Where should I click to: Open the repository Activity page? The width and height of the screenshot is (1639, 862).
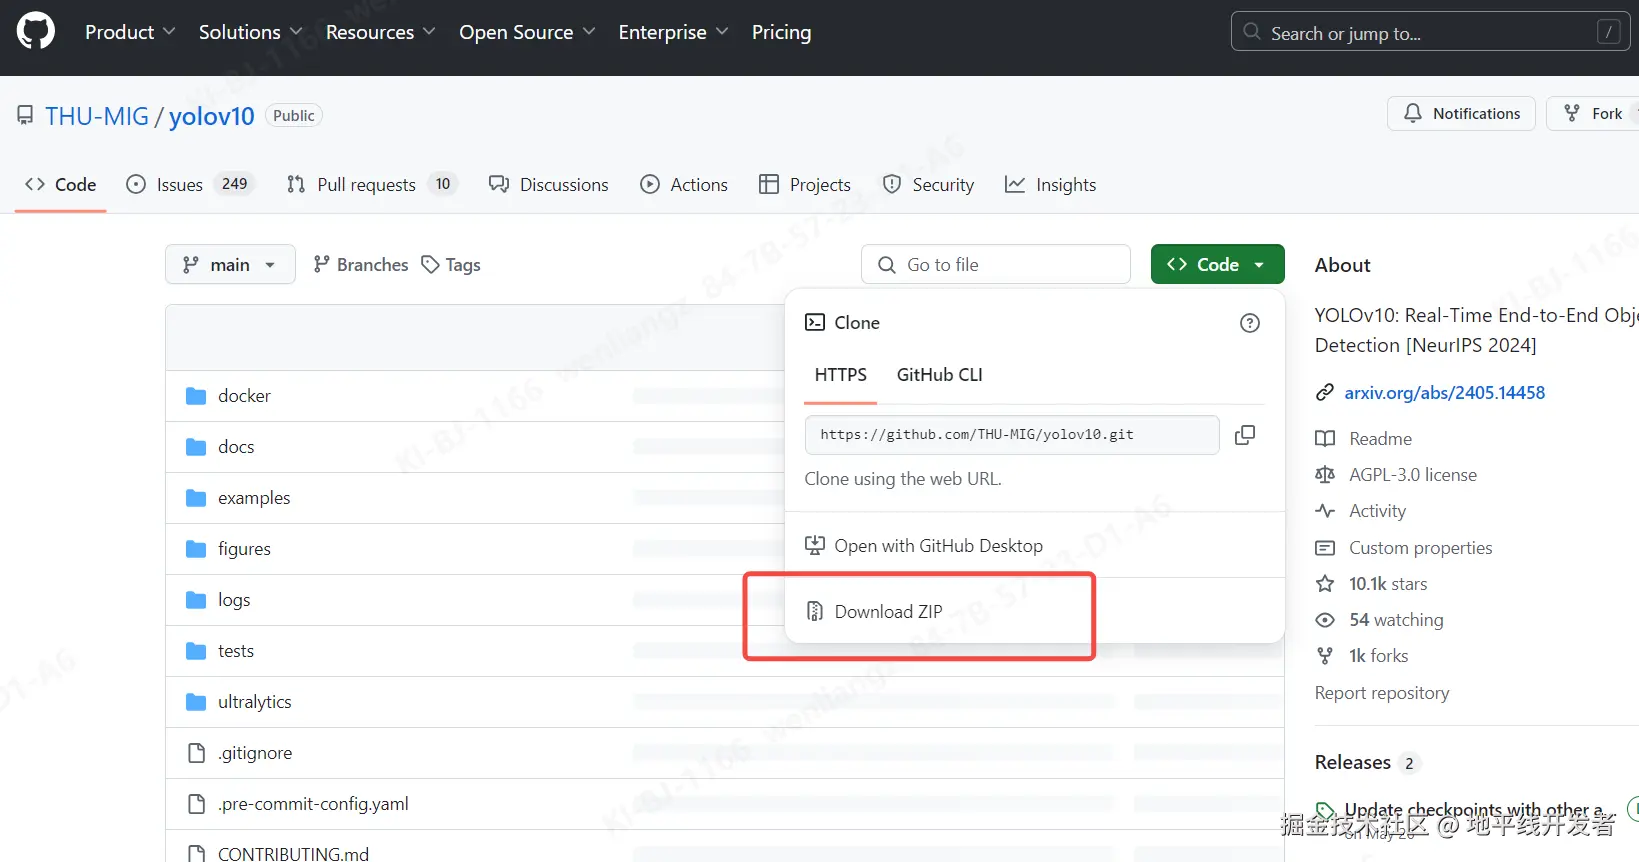pos(1377,510)
